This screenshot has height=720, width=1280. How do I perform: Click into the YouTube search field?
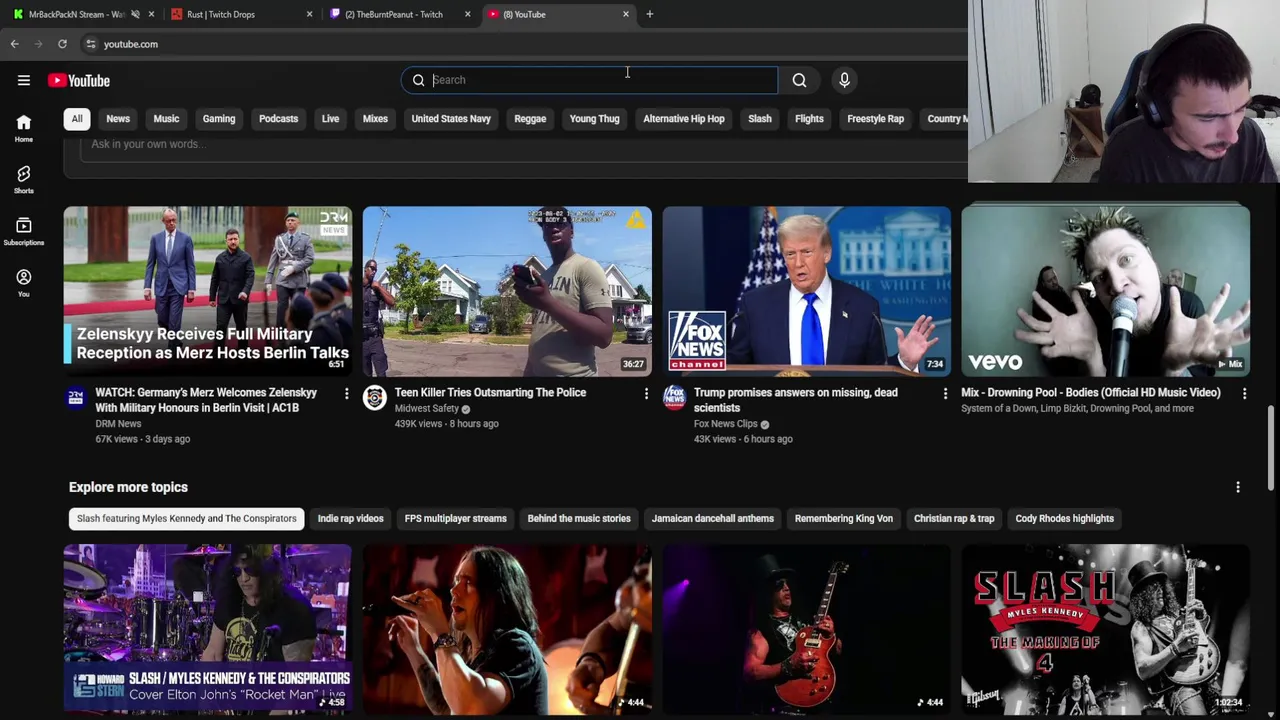[x=590, y=80]
